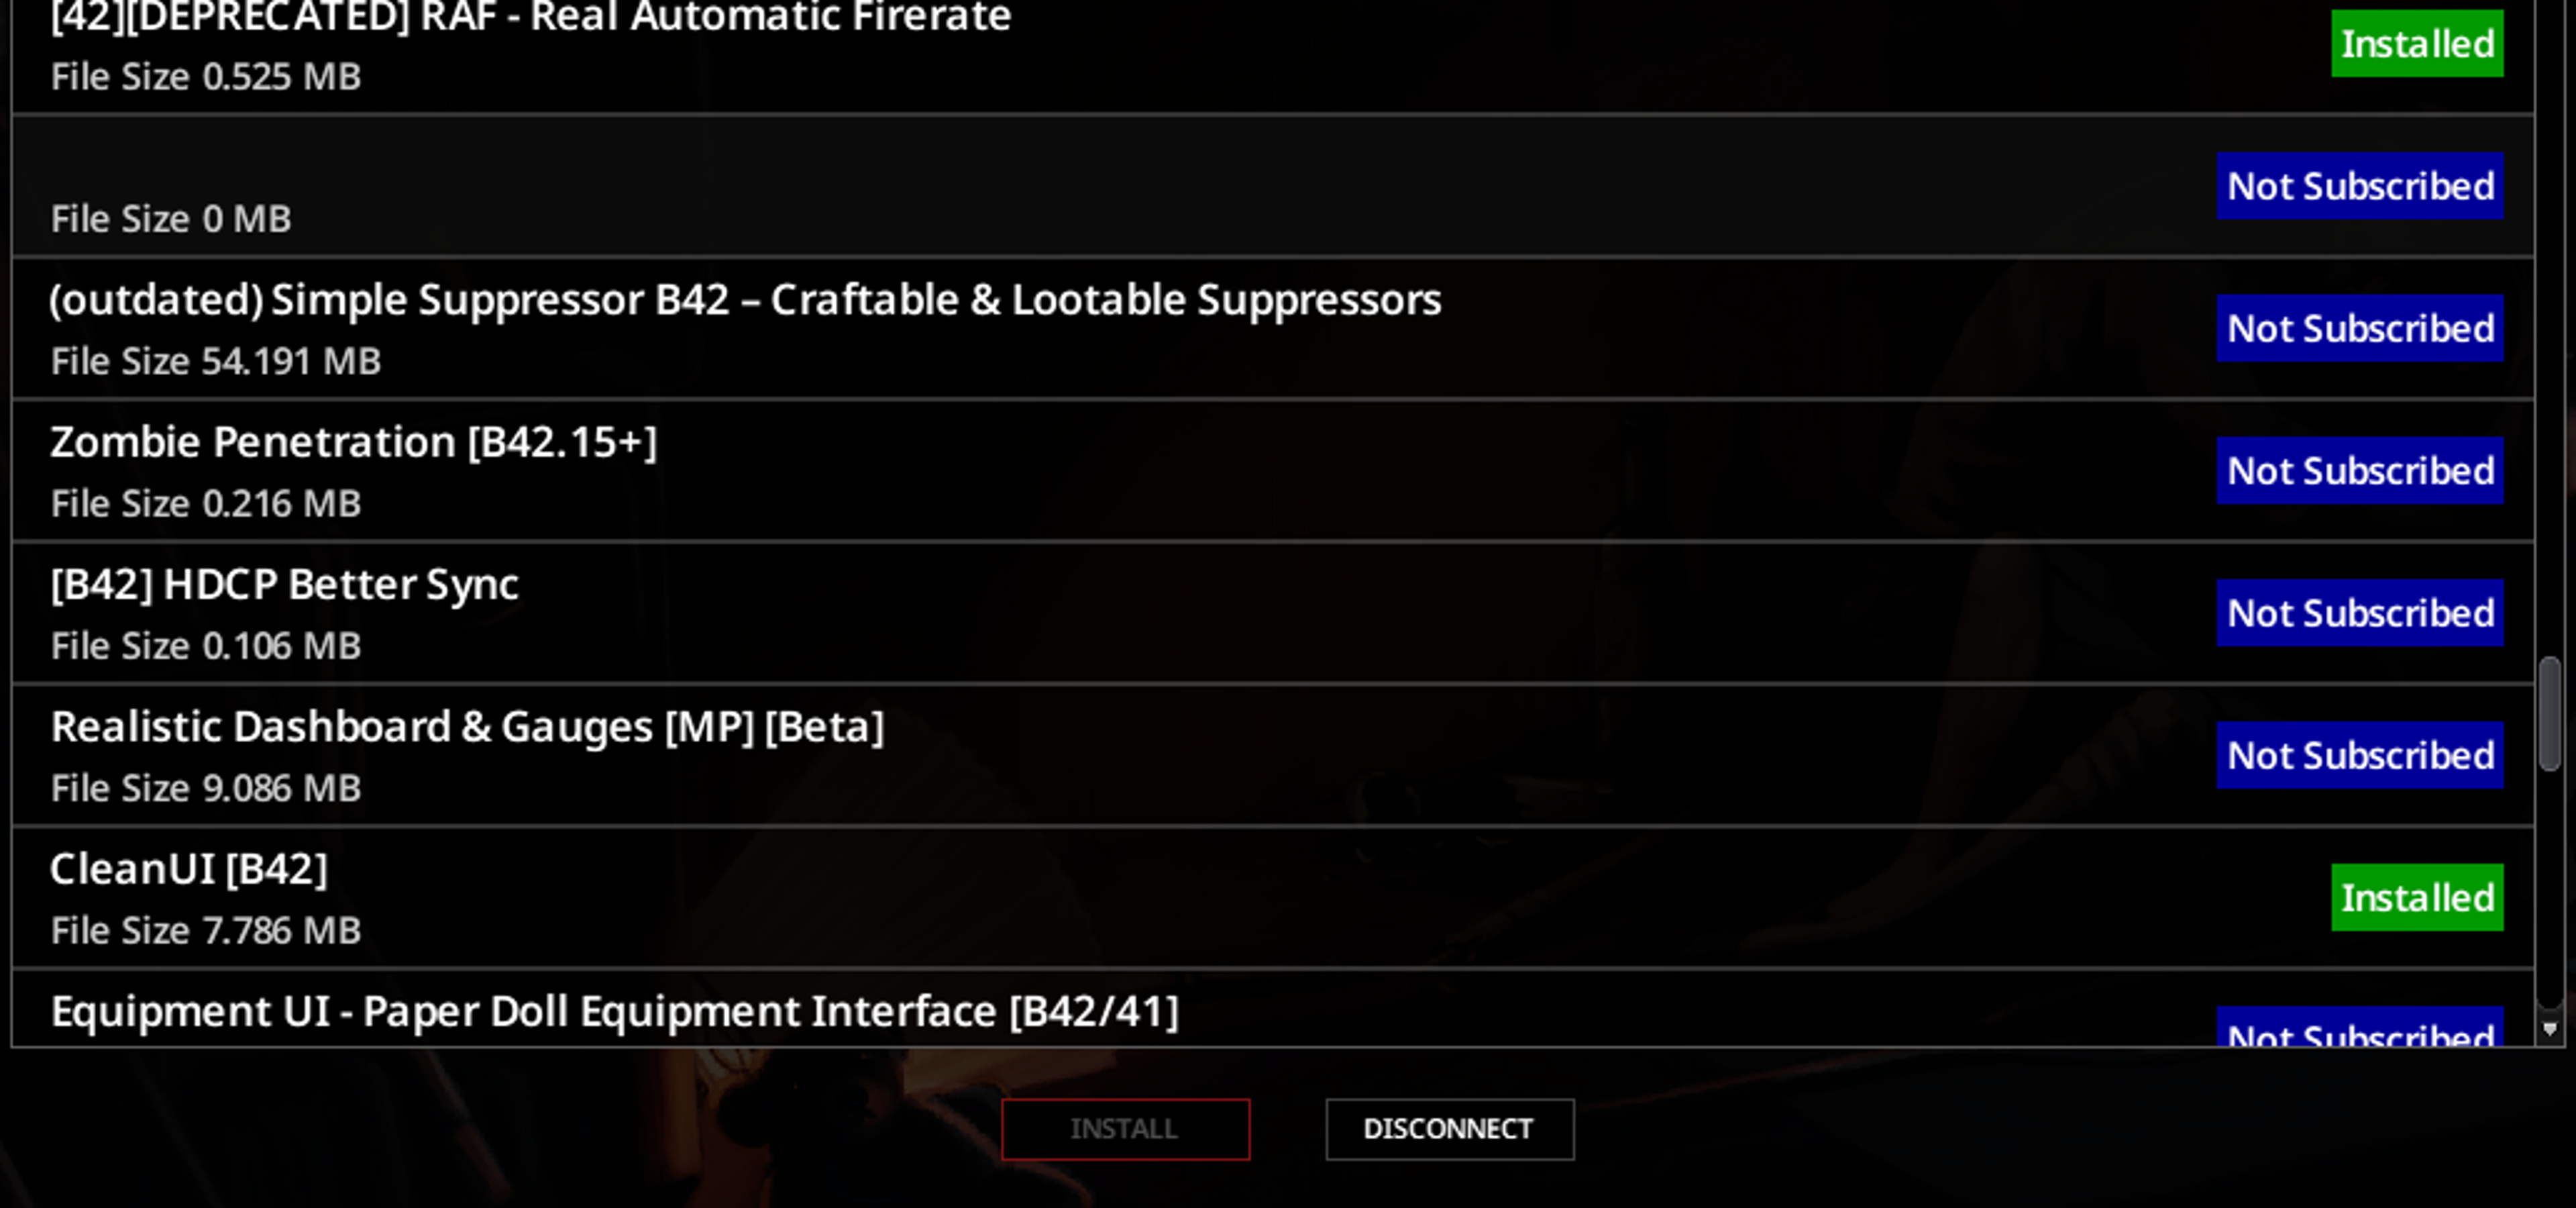Select the Zombie Penetration [B42.15+] mod entry
Screen dimensions: 2576x1208
pyautogui.click(x=1272, y=470)
